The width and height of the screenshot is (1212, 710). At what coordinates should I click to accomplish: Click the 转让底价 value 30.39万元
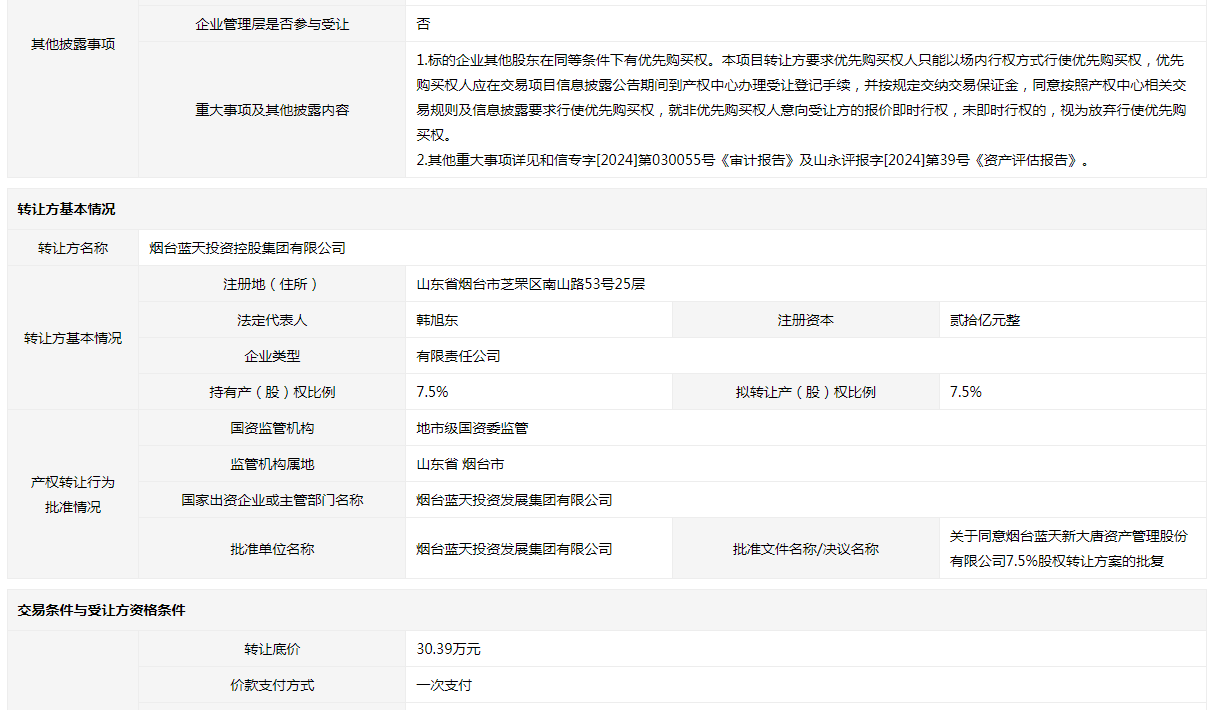pyautogui.click(x=449, y=649)
